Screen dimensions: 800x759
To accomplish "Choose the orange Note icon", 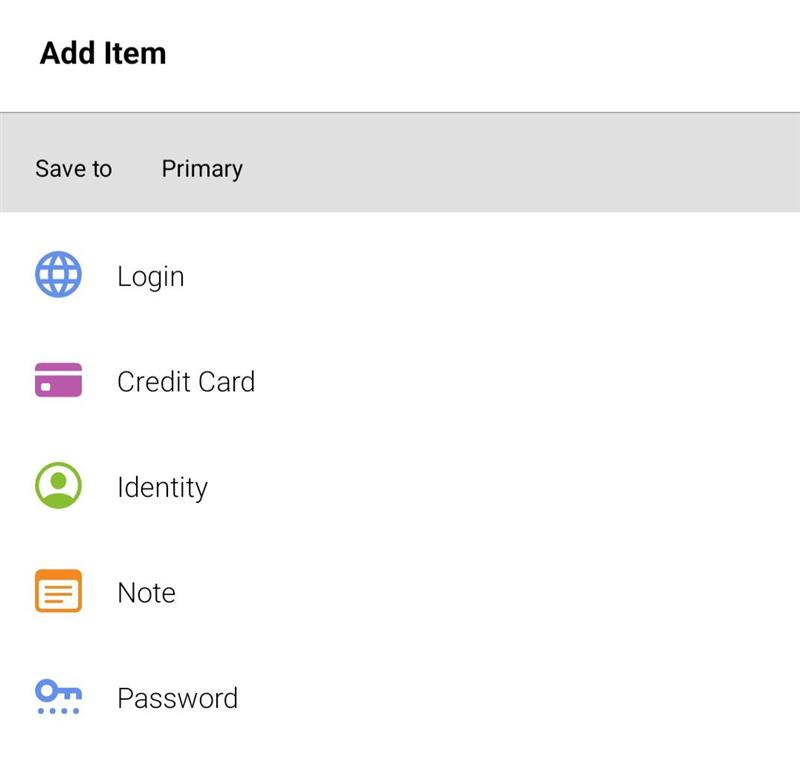I will coord(58,591).
